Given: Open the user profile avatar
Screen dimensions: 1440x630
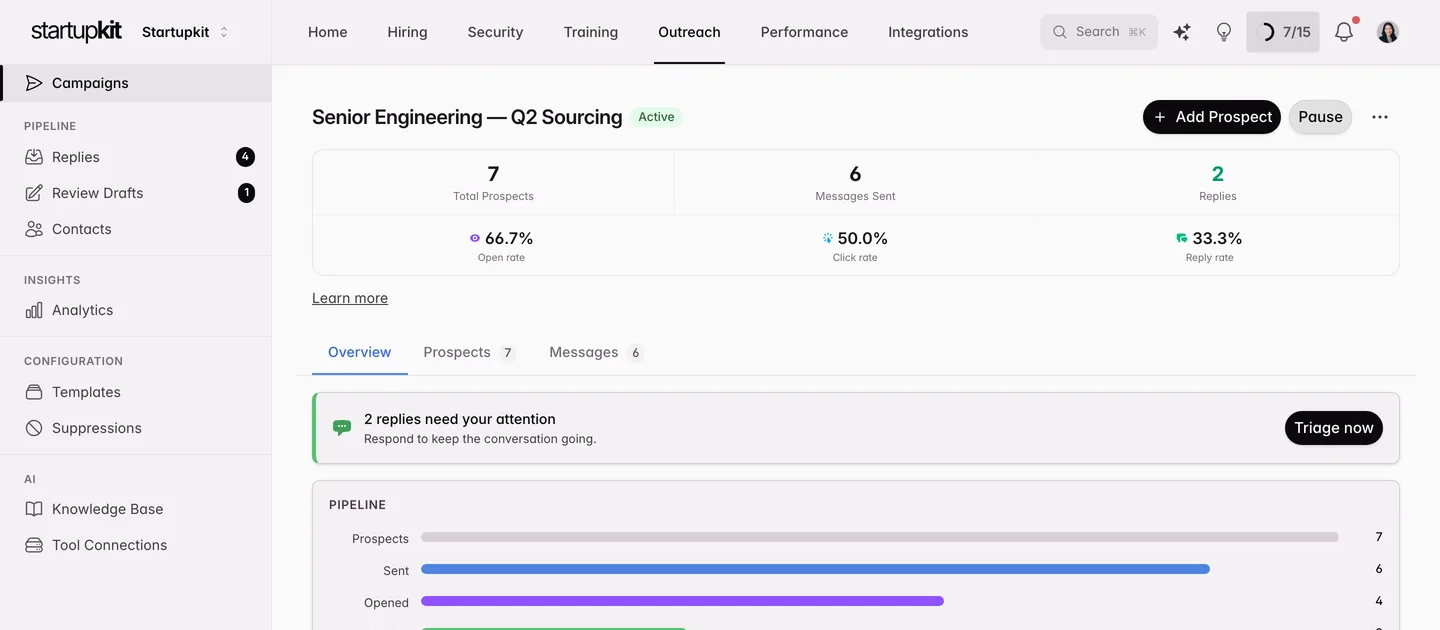Looking at the screenshot, I should coord(1388,32).
